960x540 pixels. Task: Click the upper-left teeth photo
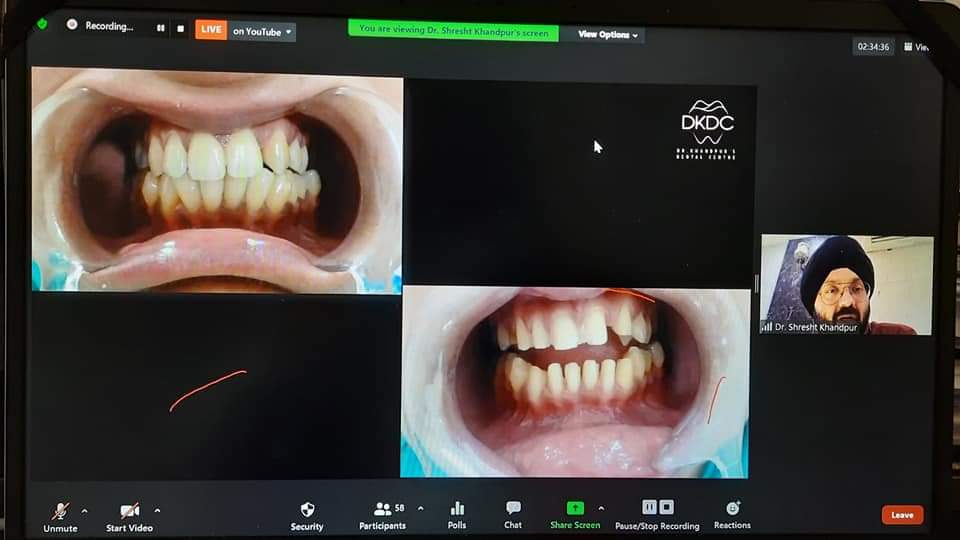(217, 179)
